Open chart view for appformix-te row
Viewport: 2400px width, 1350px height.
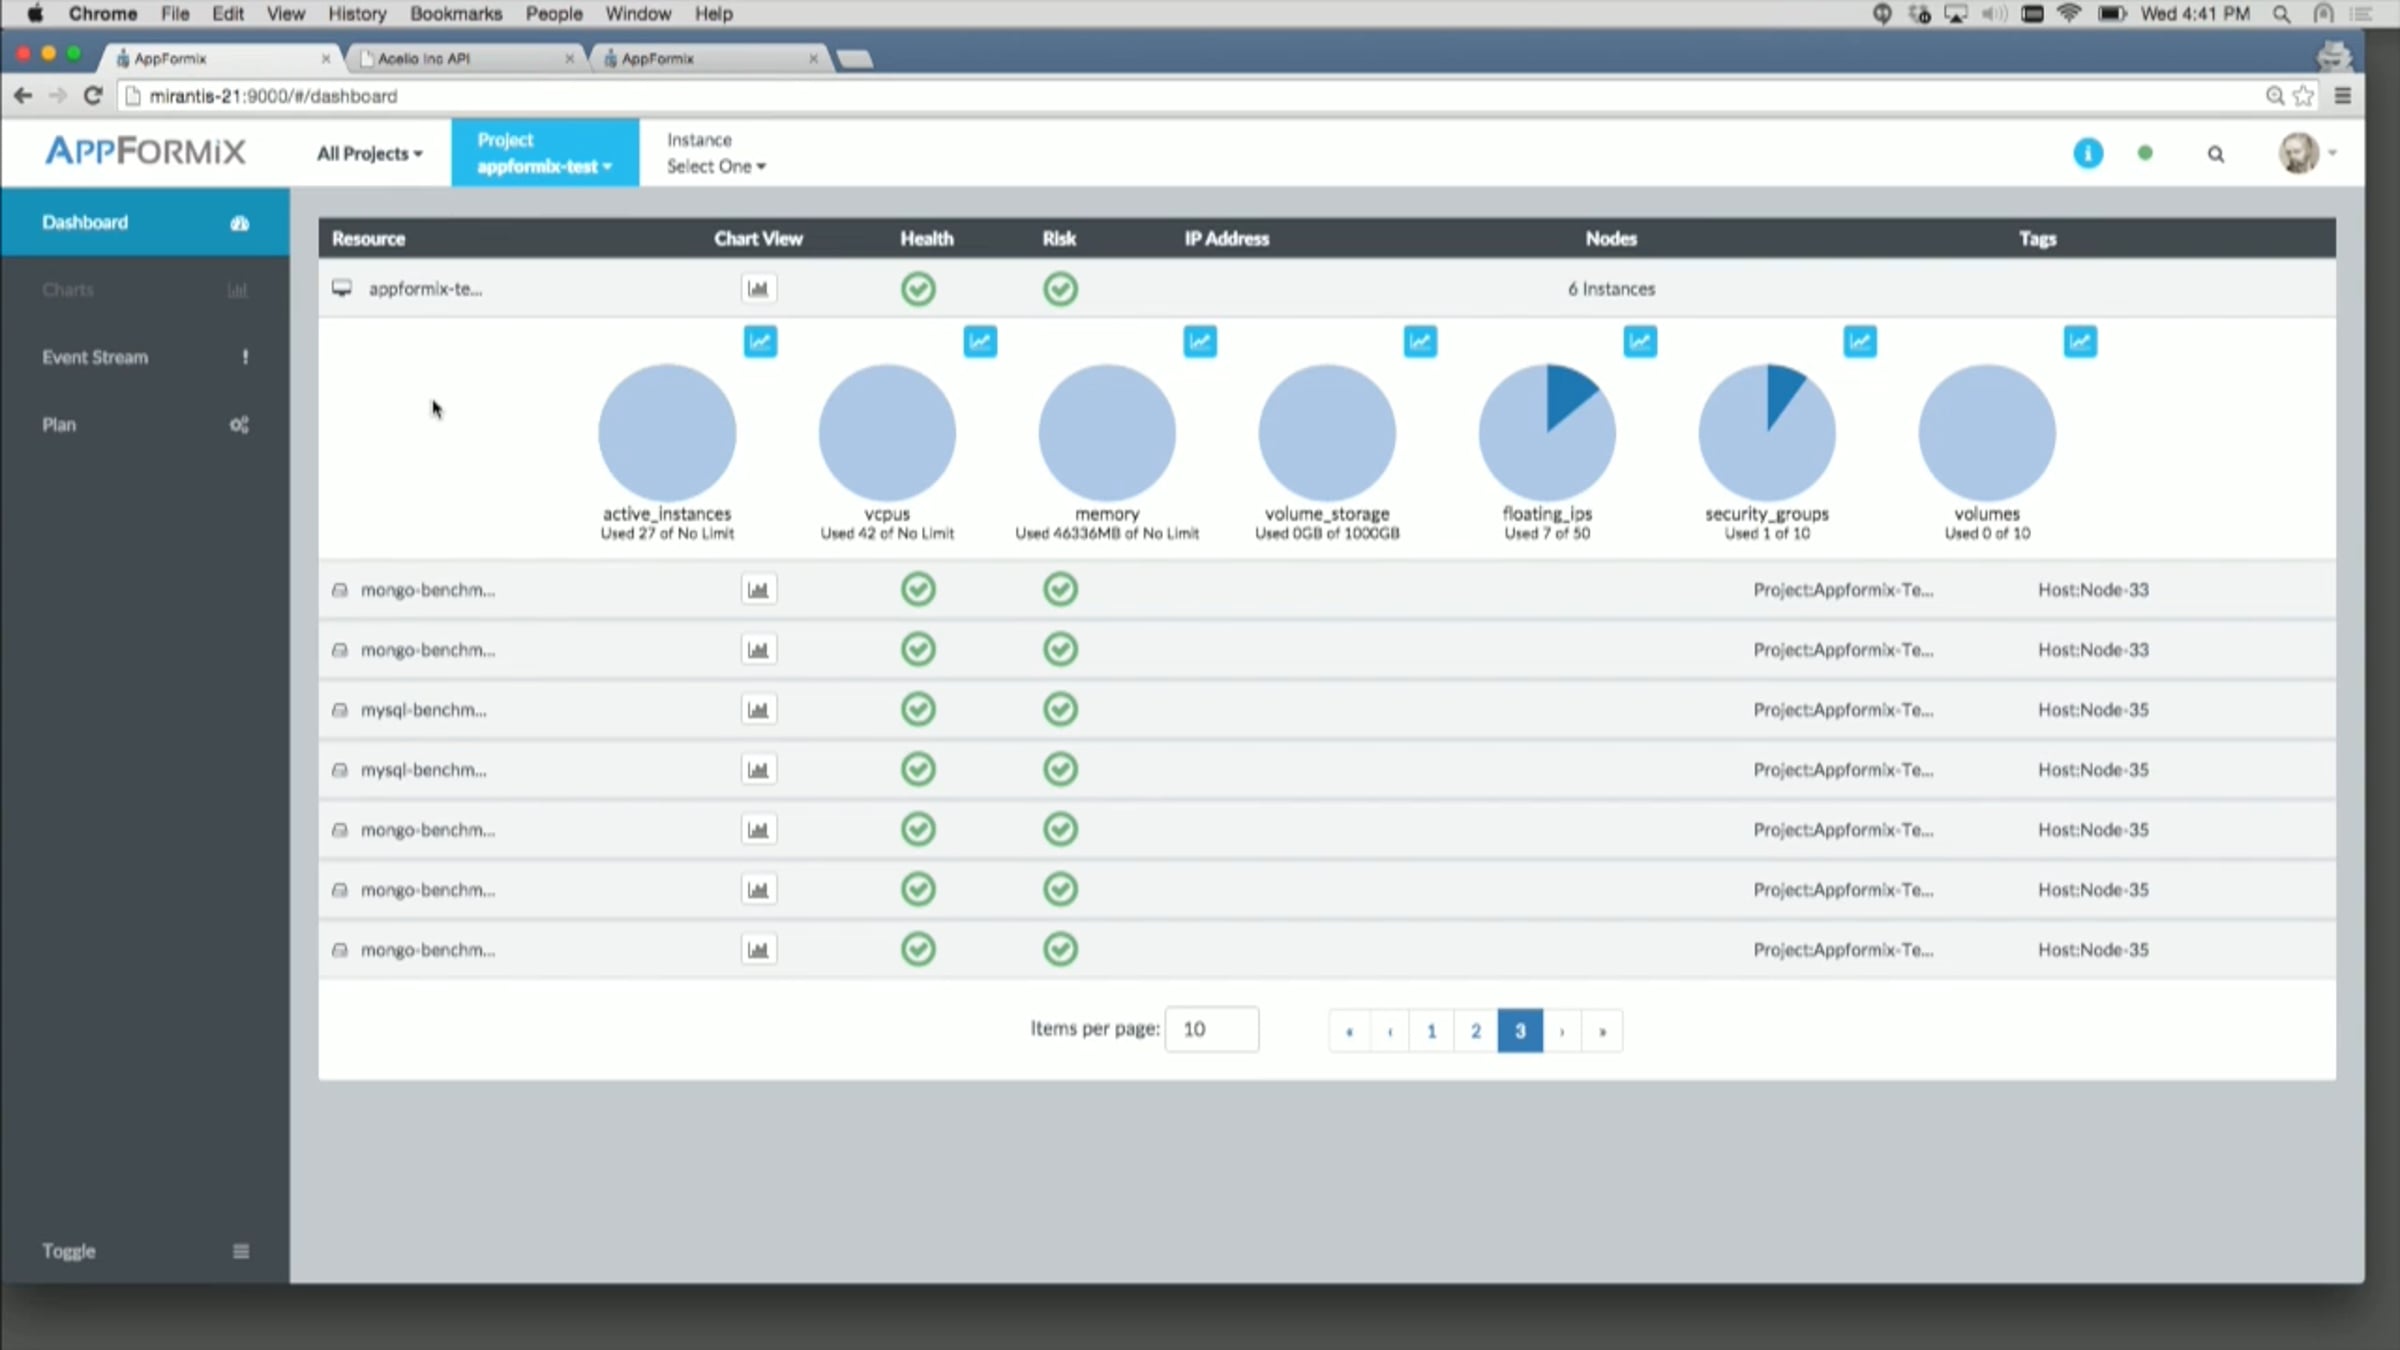758,289
